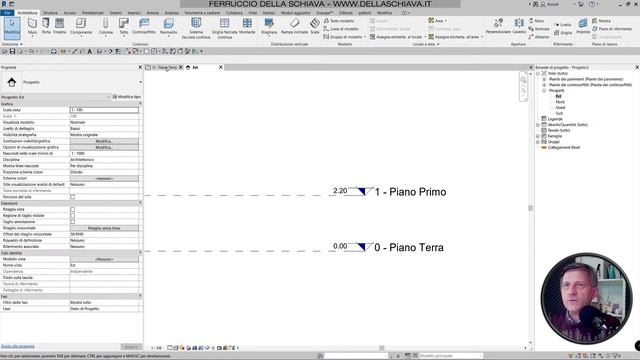The height and width of the screenshot is (360, 640).
Task: Expand the Abachi/Quantità browser node
Action: [x=538, y=124]
